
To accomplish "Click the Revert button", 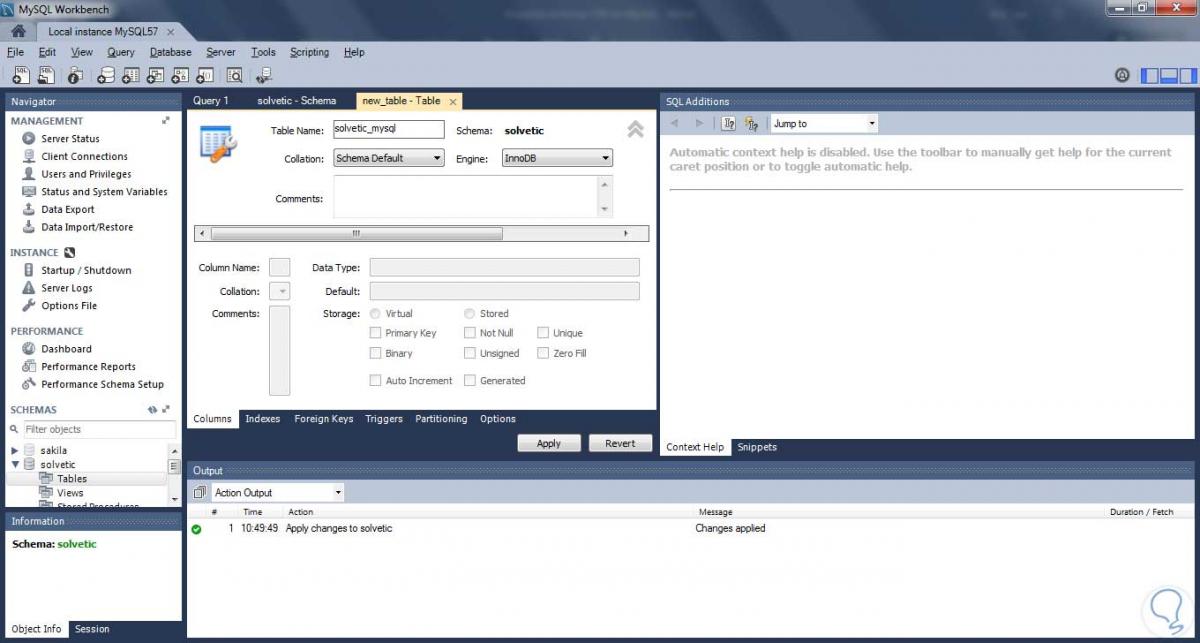I will click(x=620, y=443).
